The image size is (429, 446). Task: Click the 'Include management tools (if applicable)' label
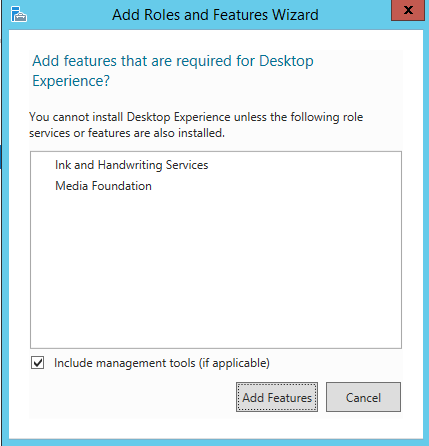click(x=162, y=363)
